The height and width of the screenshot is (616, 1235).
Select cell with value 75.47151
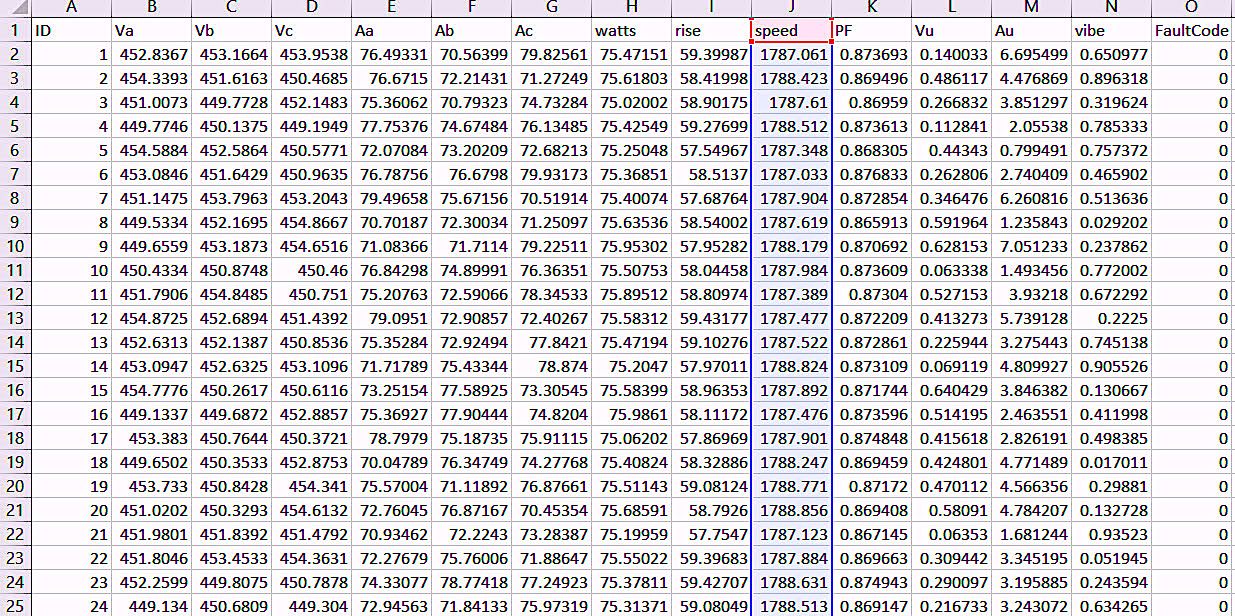coord(631,54)
